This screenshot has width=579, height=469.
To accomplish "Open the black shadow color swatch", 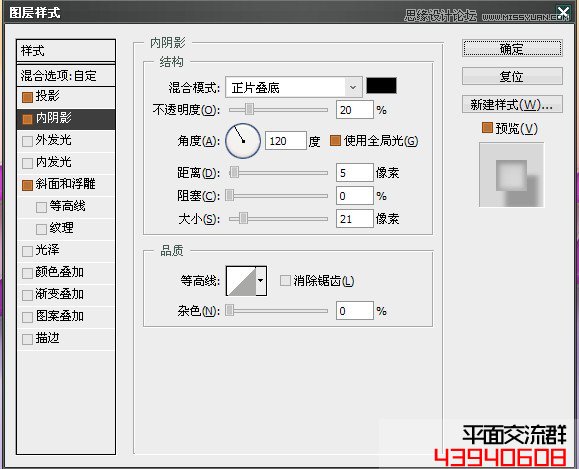I will pyautogui.click(x=381, y=86).
